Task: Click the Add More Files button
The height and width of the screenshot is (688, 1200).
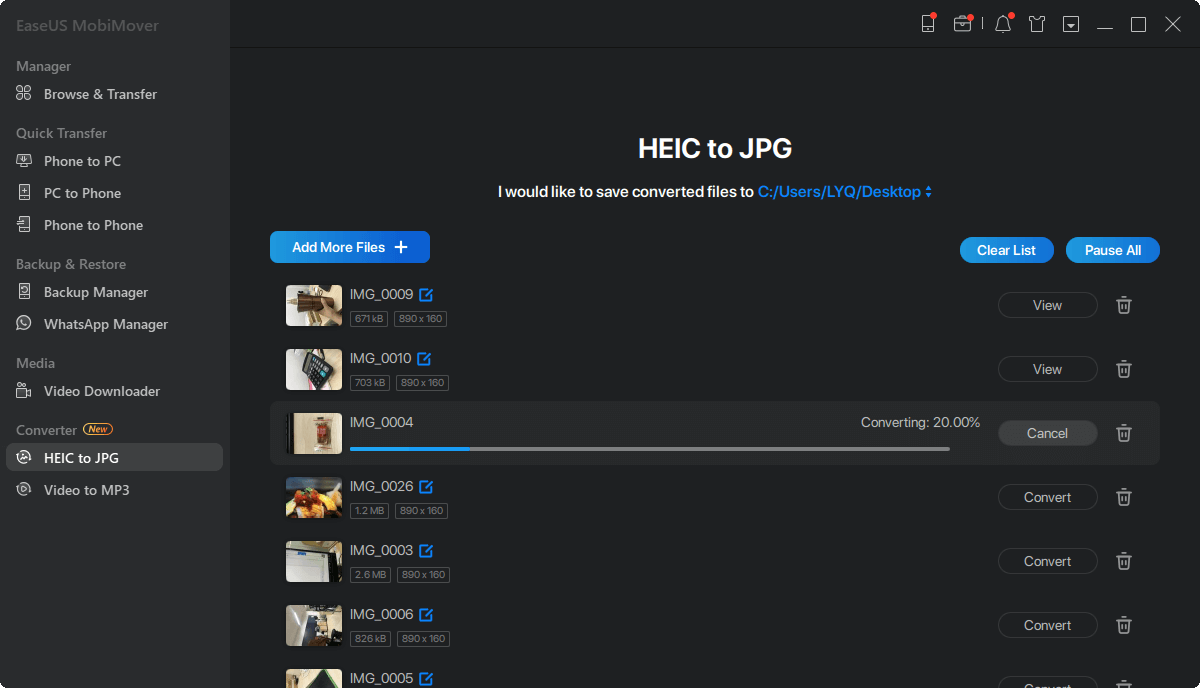Action: tap(349, 247)
